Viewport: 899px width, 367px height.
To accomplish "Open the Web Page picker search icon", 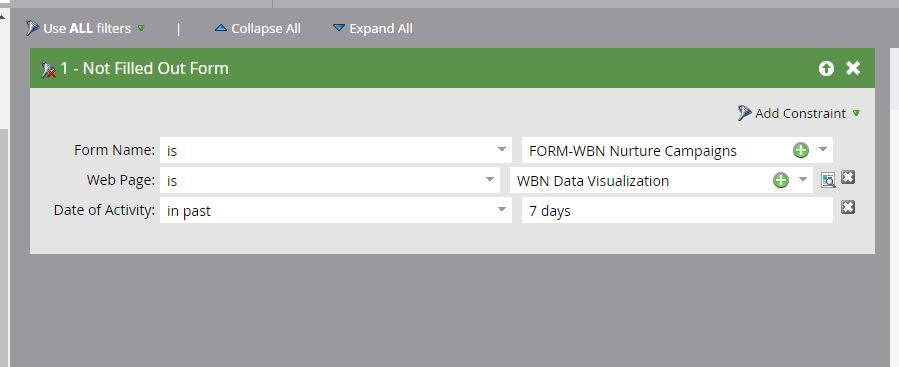I will (828, 180).
